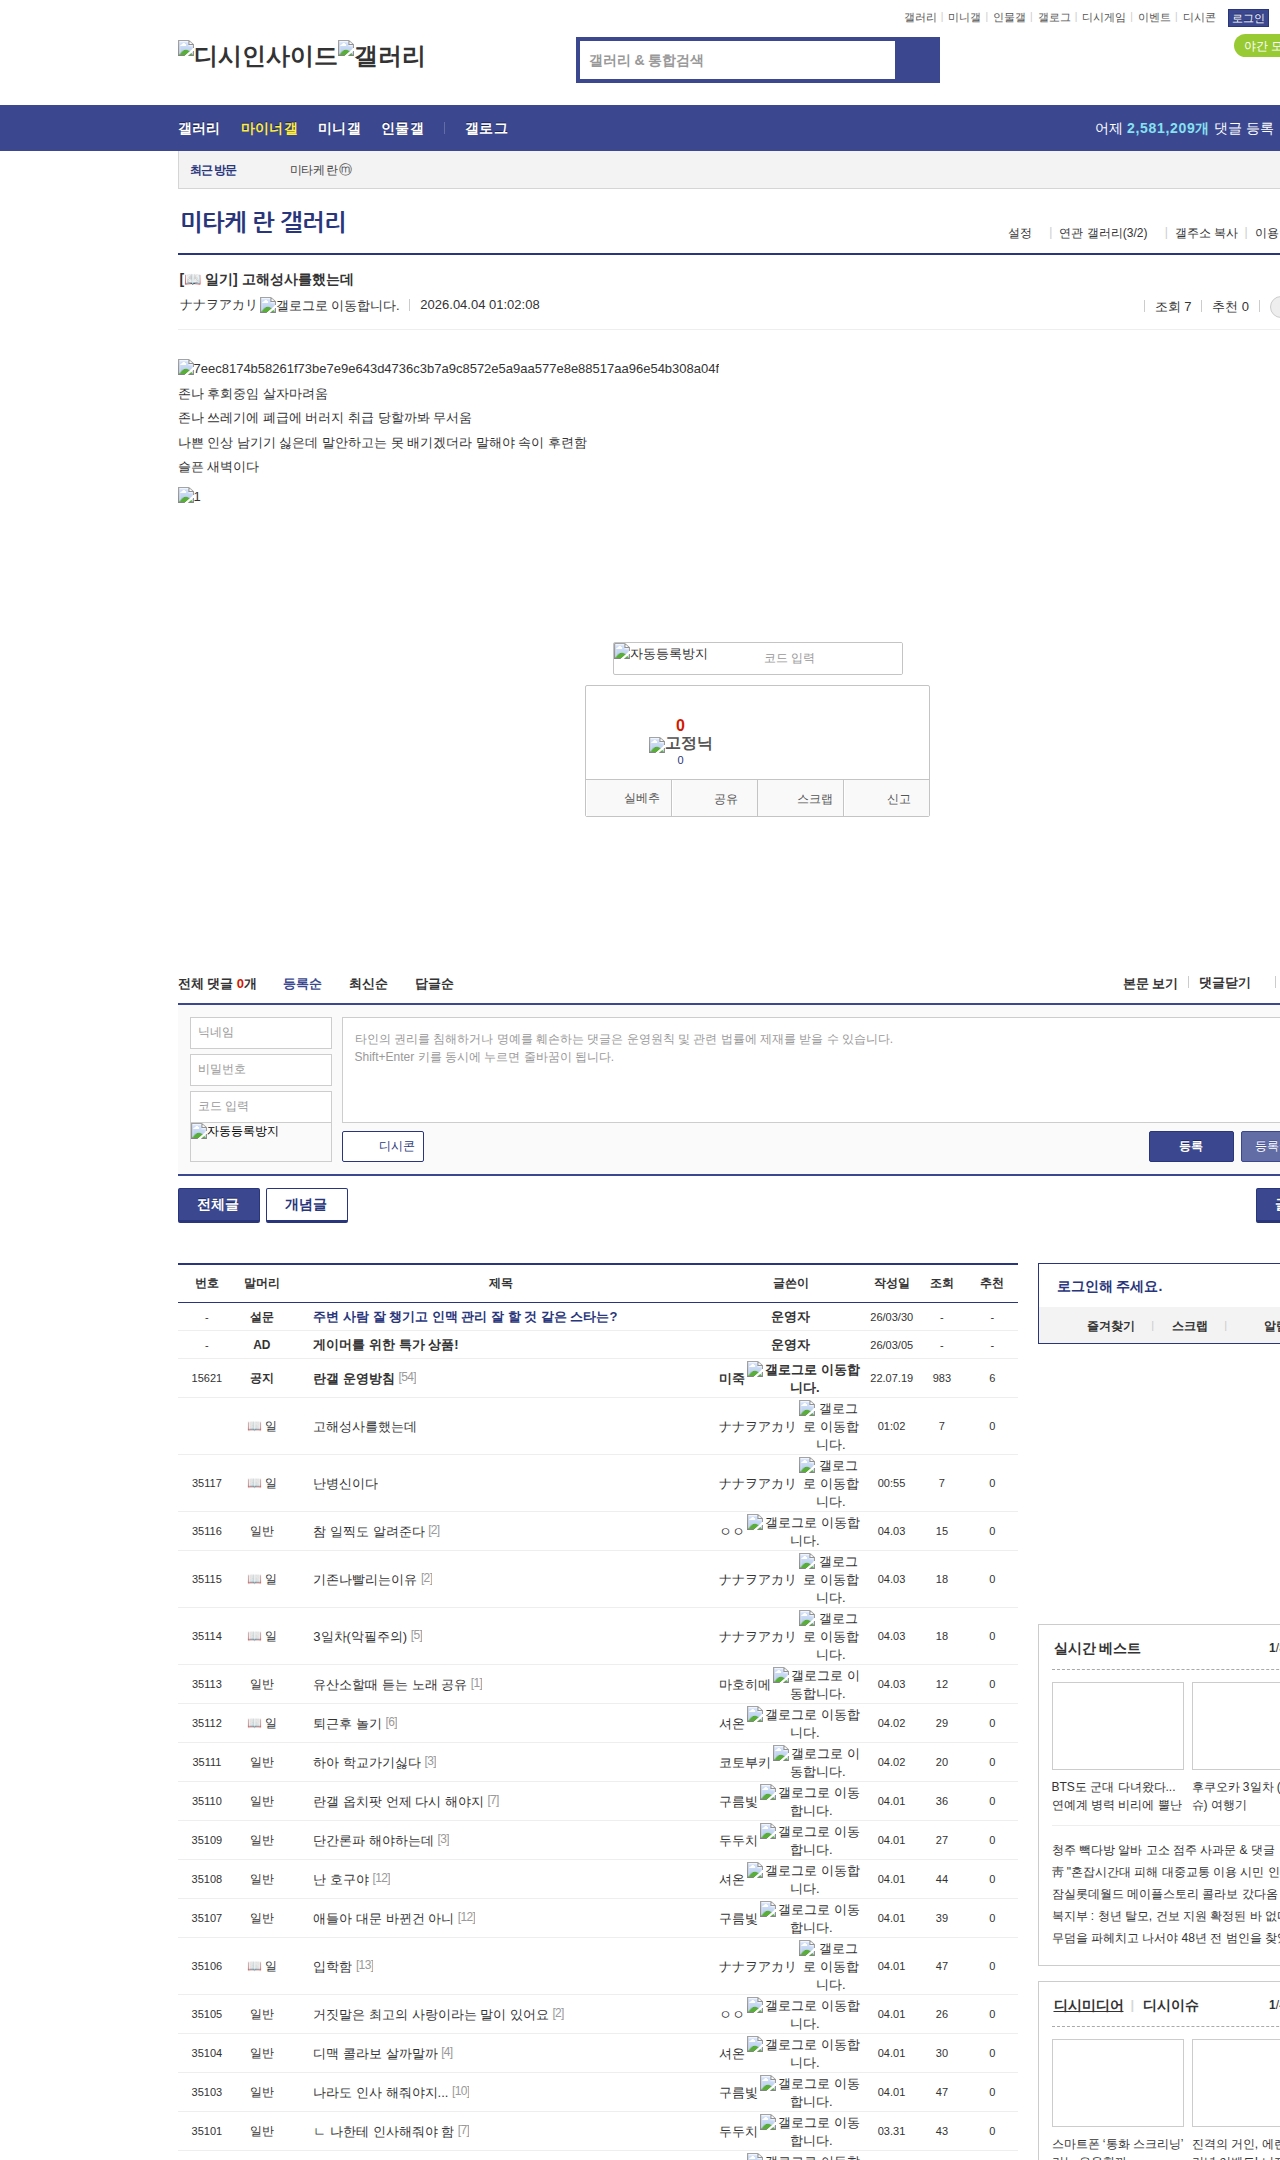Sort comments by 최신순
The height and width of the screenshot is (2160, 1280).
click(368, 984)
